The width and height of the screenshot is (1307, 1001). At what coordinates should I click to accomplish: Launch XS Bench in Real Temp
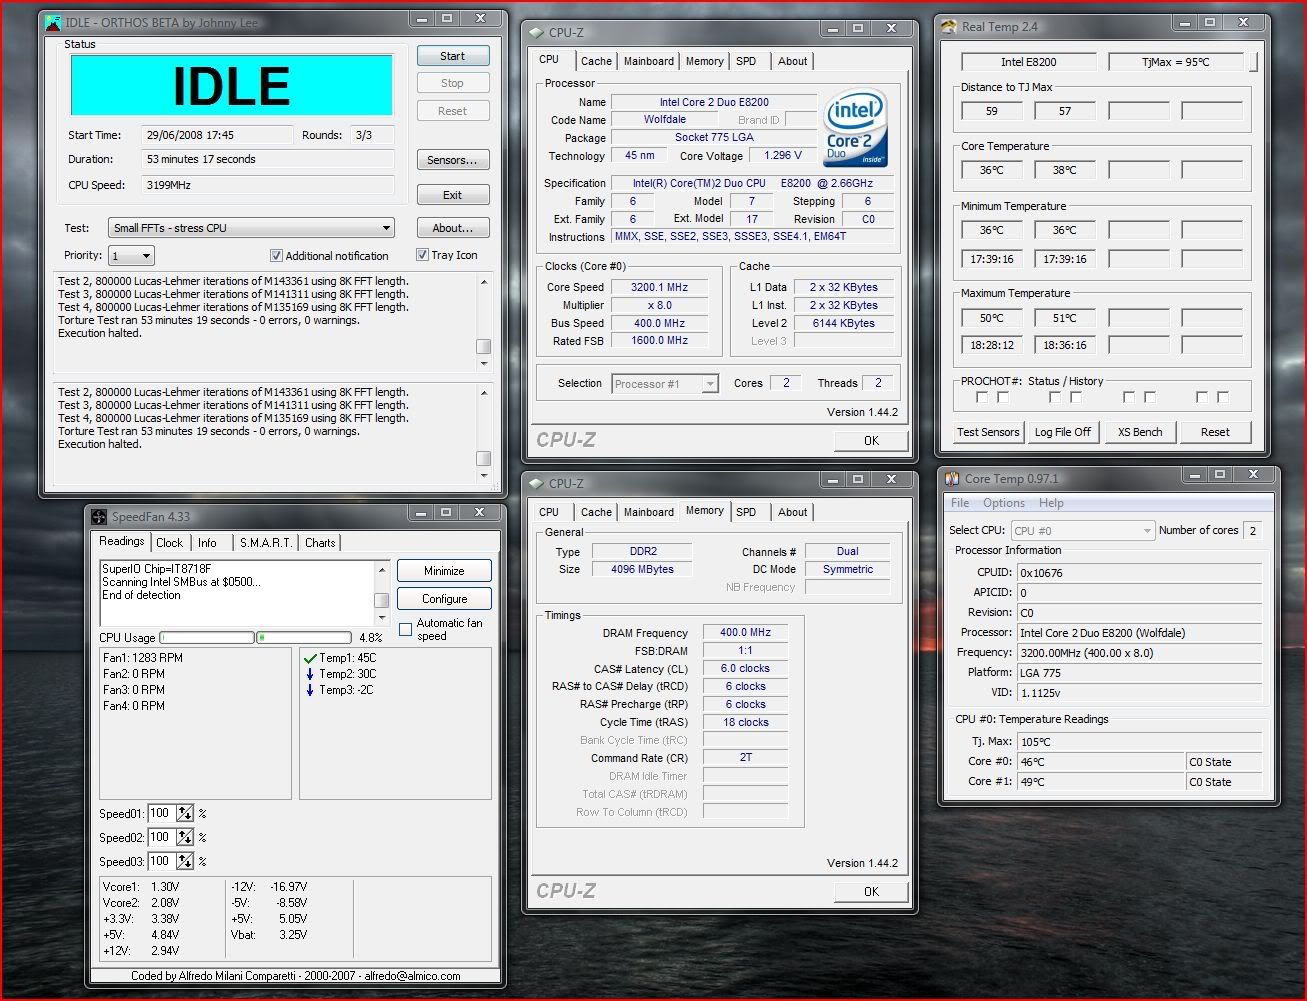pyautogui.click(x=1140, y=432)
